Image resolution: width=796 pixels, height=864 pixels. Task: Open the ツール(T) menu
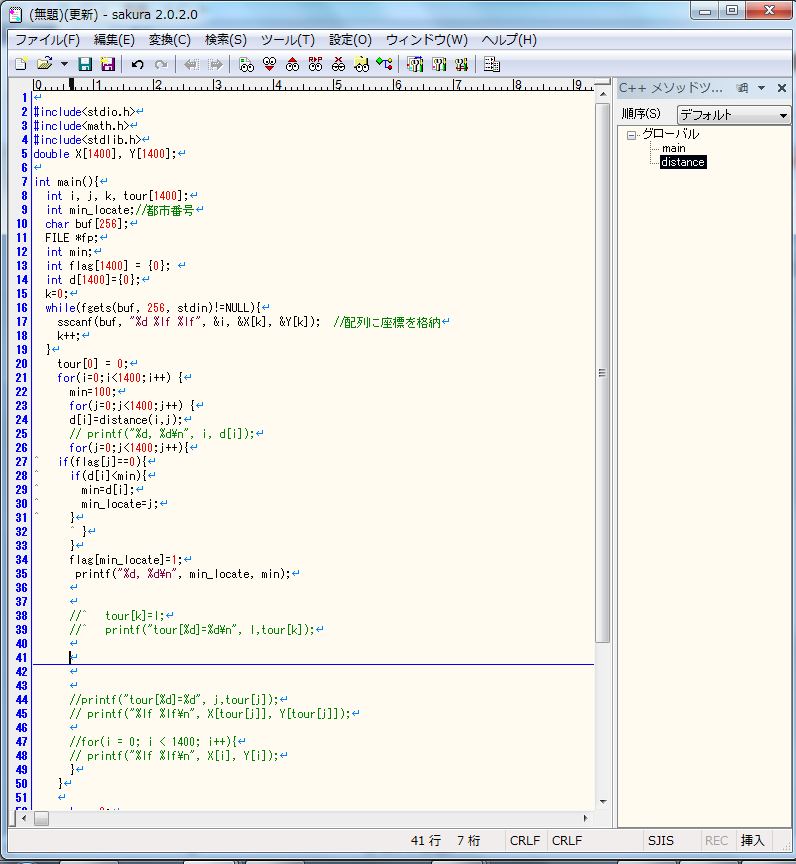coord(287,40)
